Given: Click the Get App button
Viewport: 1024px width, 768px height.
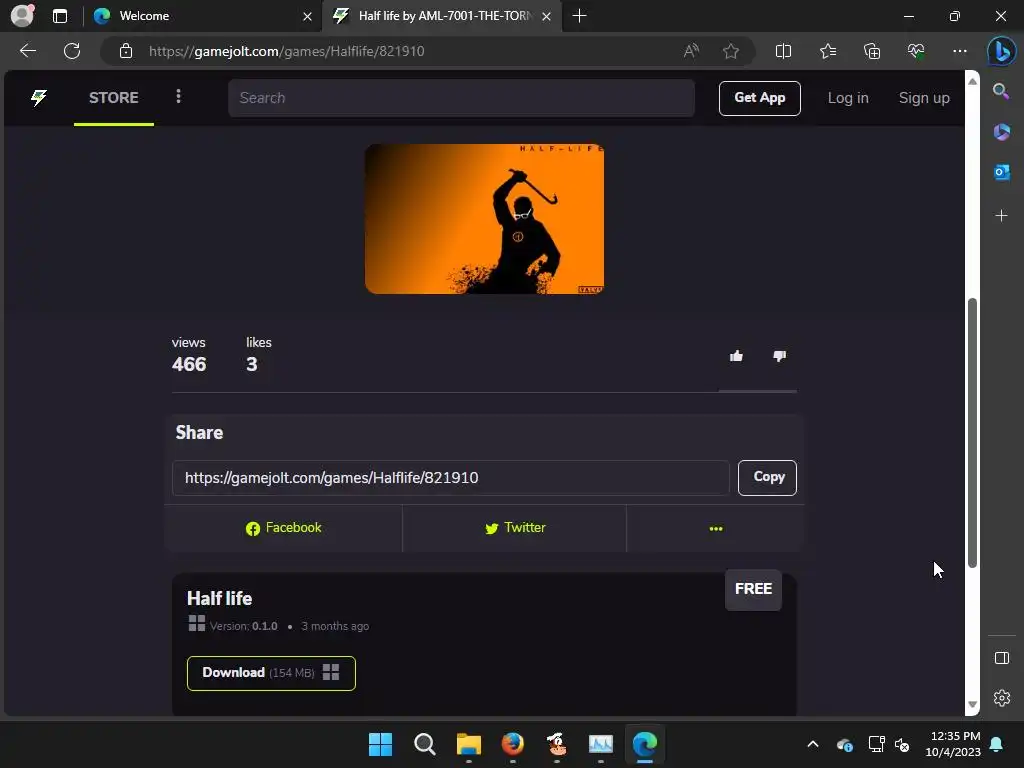Looking at the screenshot, I should click(x=760, y=98).
